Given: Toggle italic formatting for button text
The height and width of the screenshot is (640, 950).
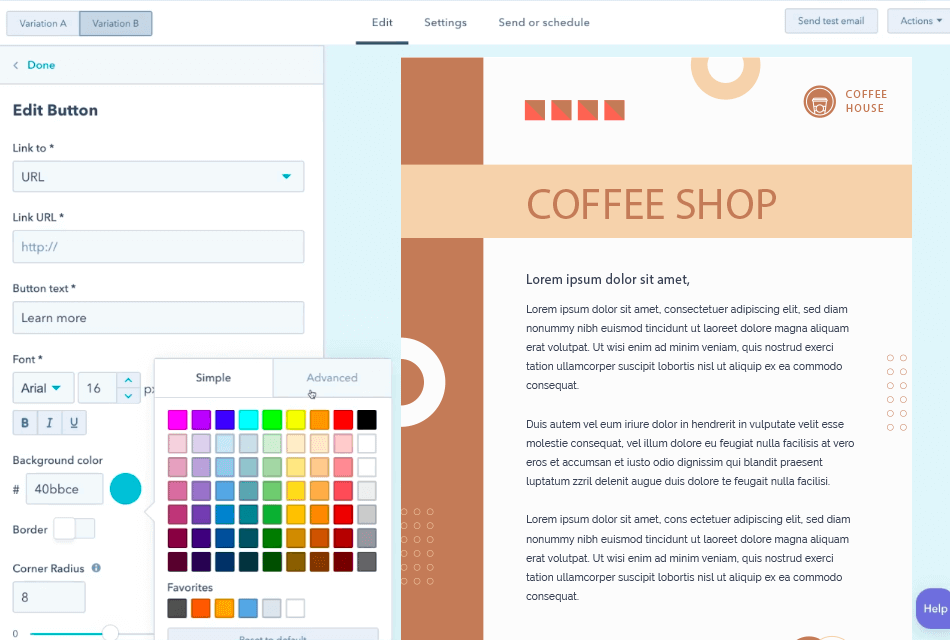Looking at the screenshot, I should 50,422.
